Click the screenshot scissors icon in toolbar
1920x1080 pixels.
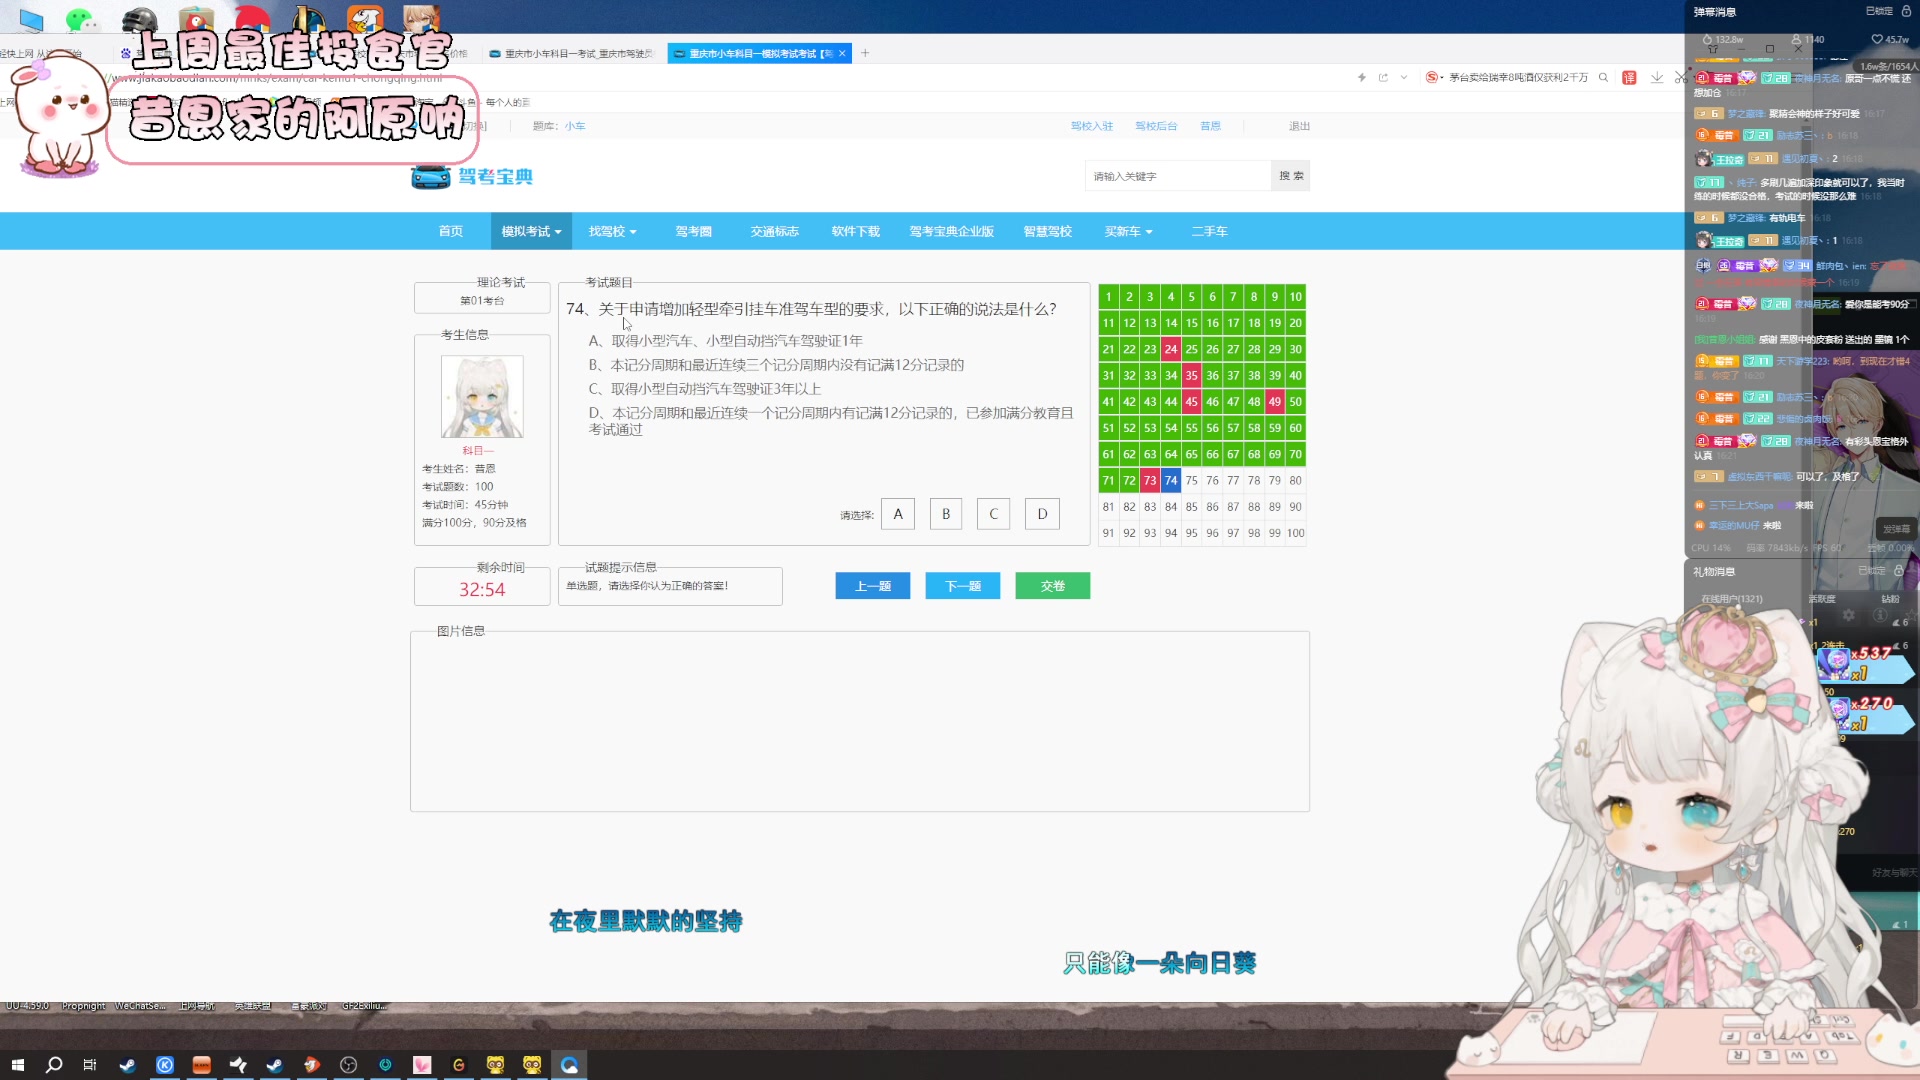(1681, 77)
